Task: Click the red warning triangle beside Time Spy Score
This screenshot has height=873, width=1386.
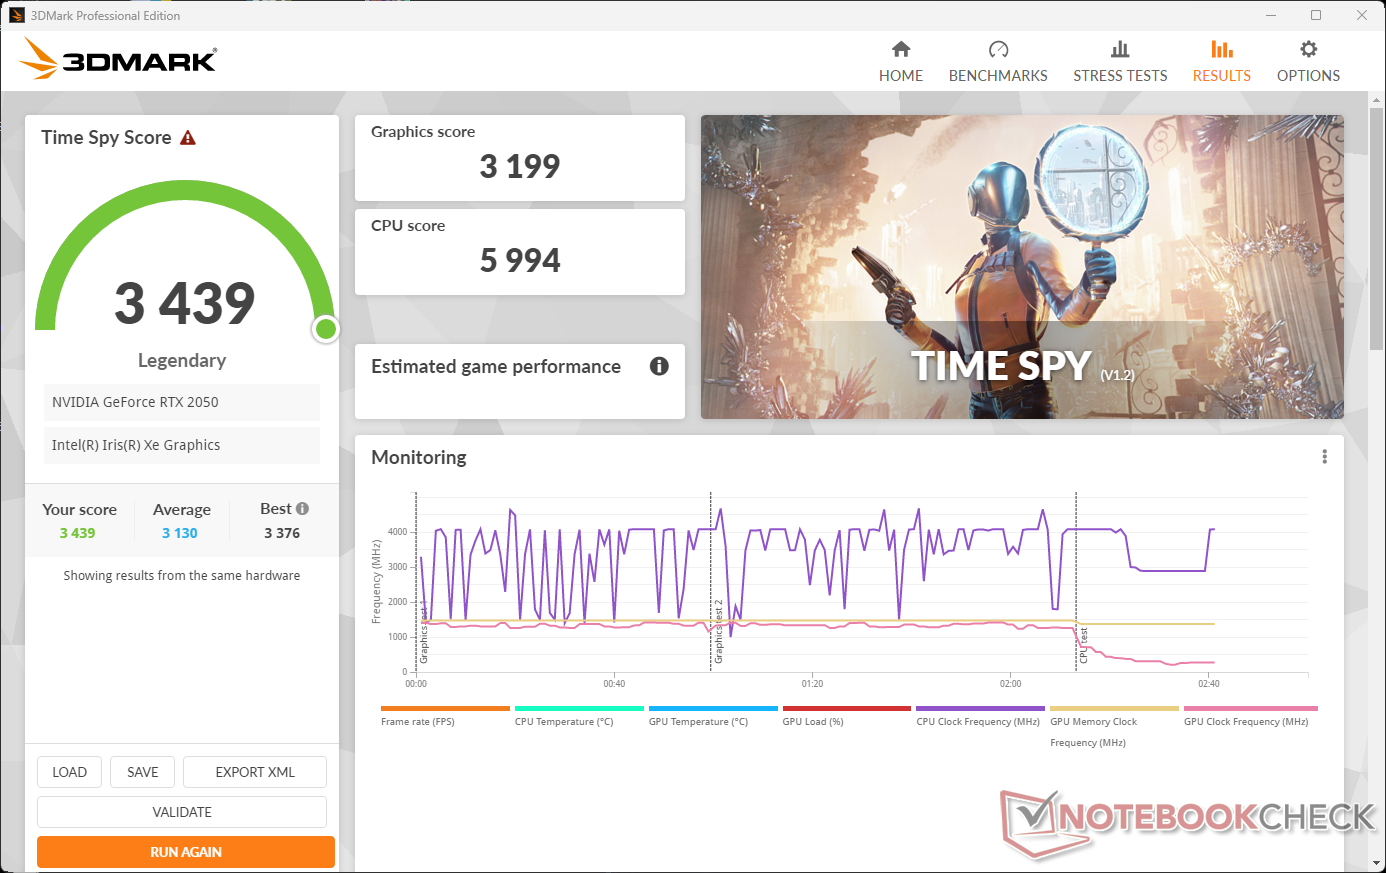Action: click(x=188, y=138)
